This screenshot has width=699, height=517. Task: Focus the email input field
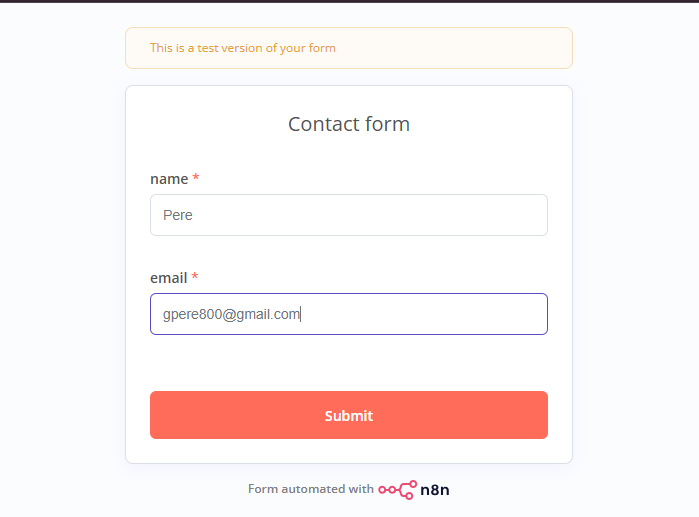349,314
